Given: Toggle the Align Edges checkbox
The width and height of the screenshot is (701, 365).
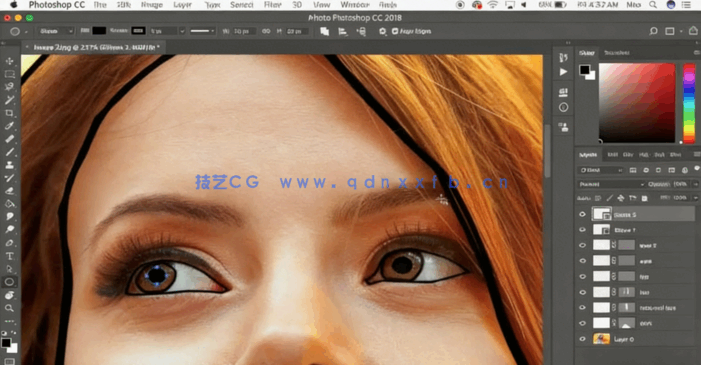Looking at the screenshot, I should click(395, 31).
